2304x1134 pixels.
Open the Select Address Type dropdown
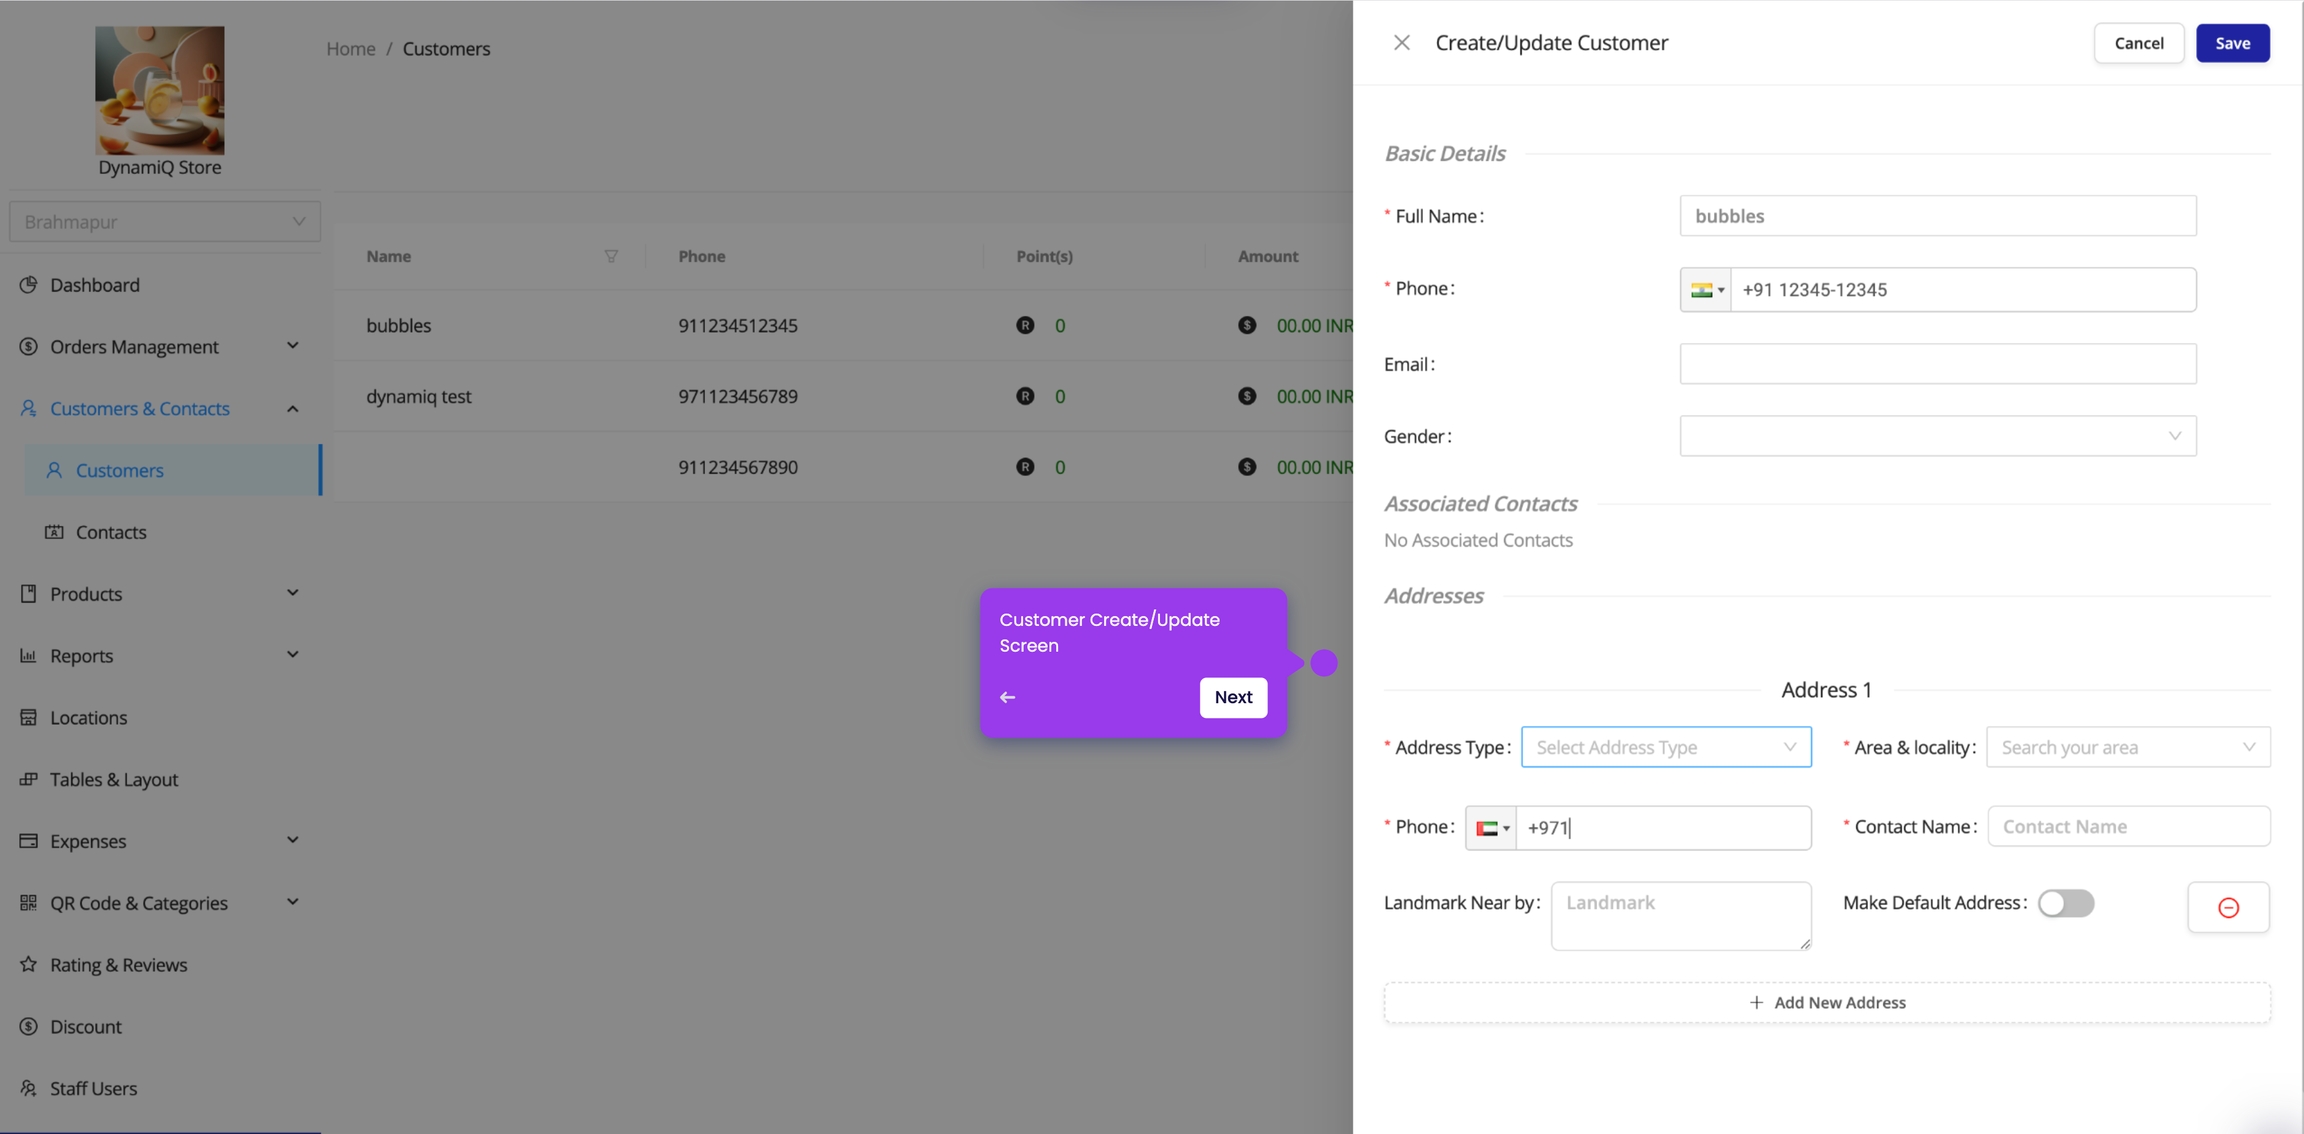pos(1665,747)
